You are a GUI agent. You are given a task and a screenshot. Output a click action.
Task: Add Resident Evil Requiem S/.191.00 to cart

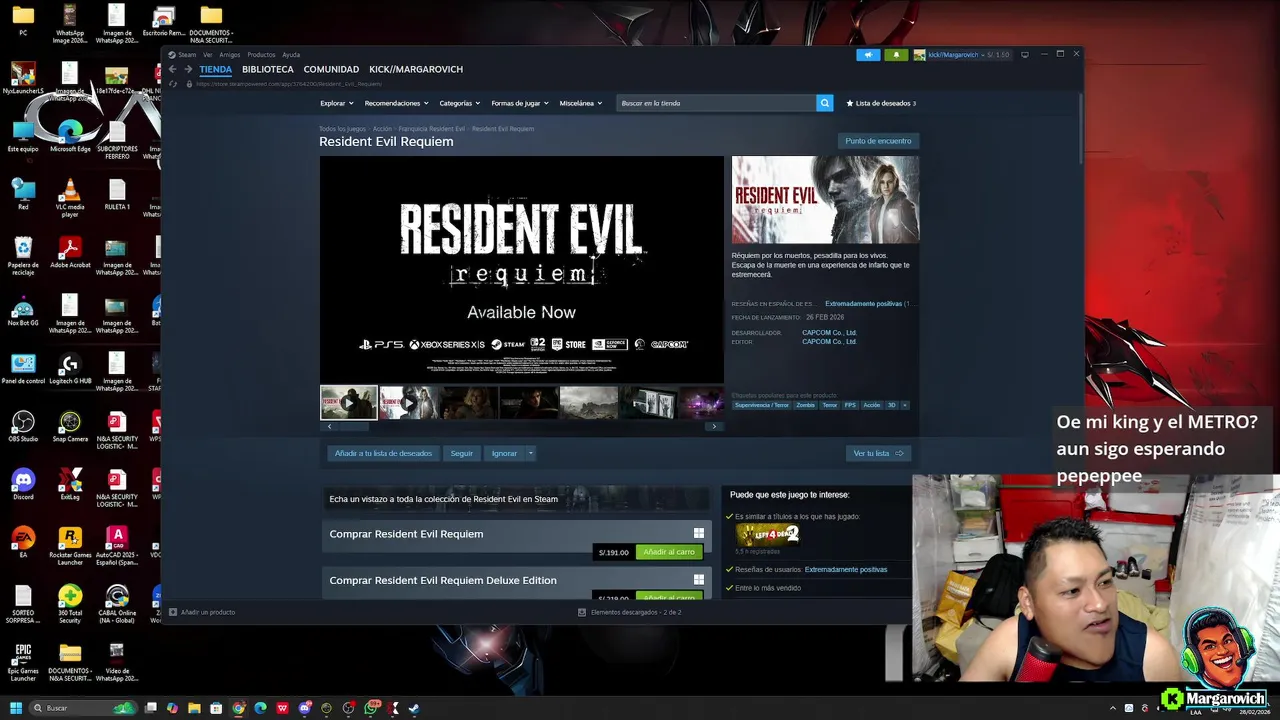pos(669,552)
